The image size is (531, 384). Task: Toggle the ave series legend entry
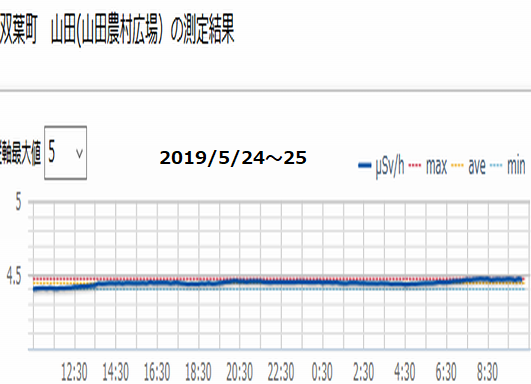coord(469,166)
